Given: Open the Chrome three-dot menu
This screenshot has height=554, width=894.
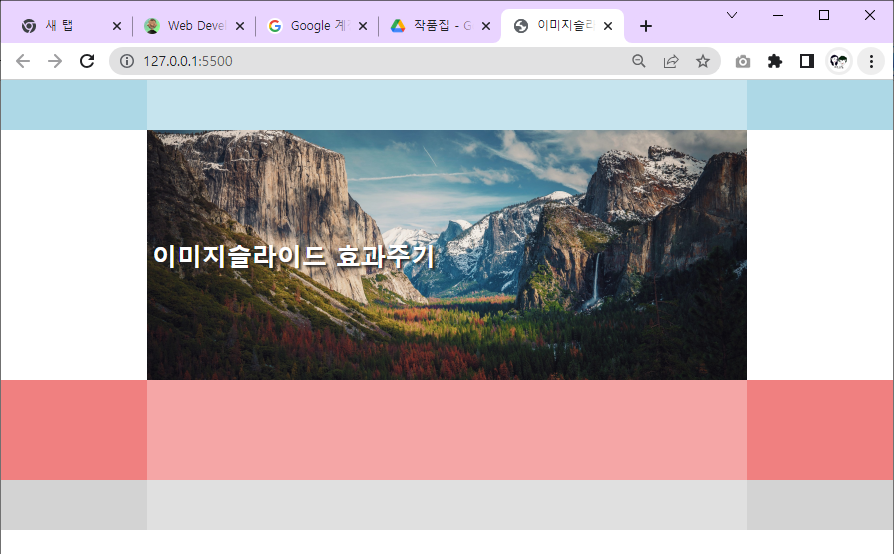Looking at the screenshot, I should tap(871, 61).
